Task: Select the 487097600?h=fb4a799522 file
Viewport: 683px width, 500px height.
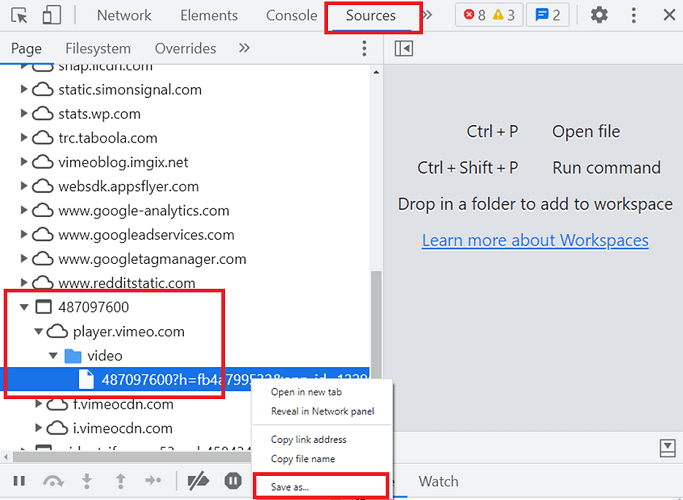Action: [185, 380]
